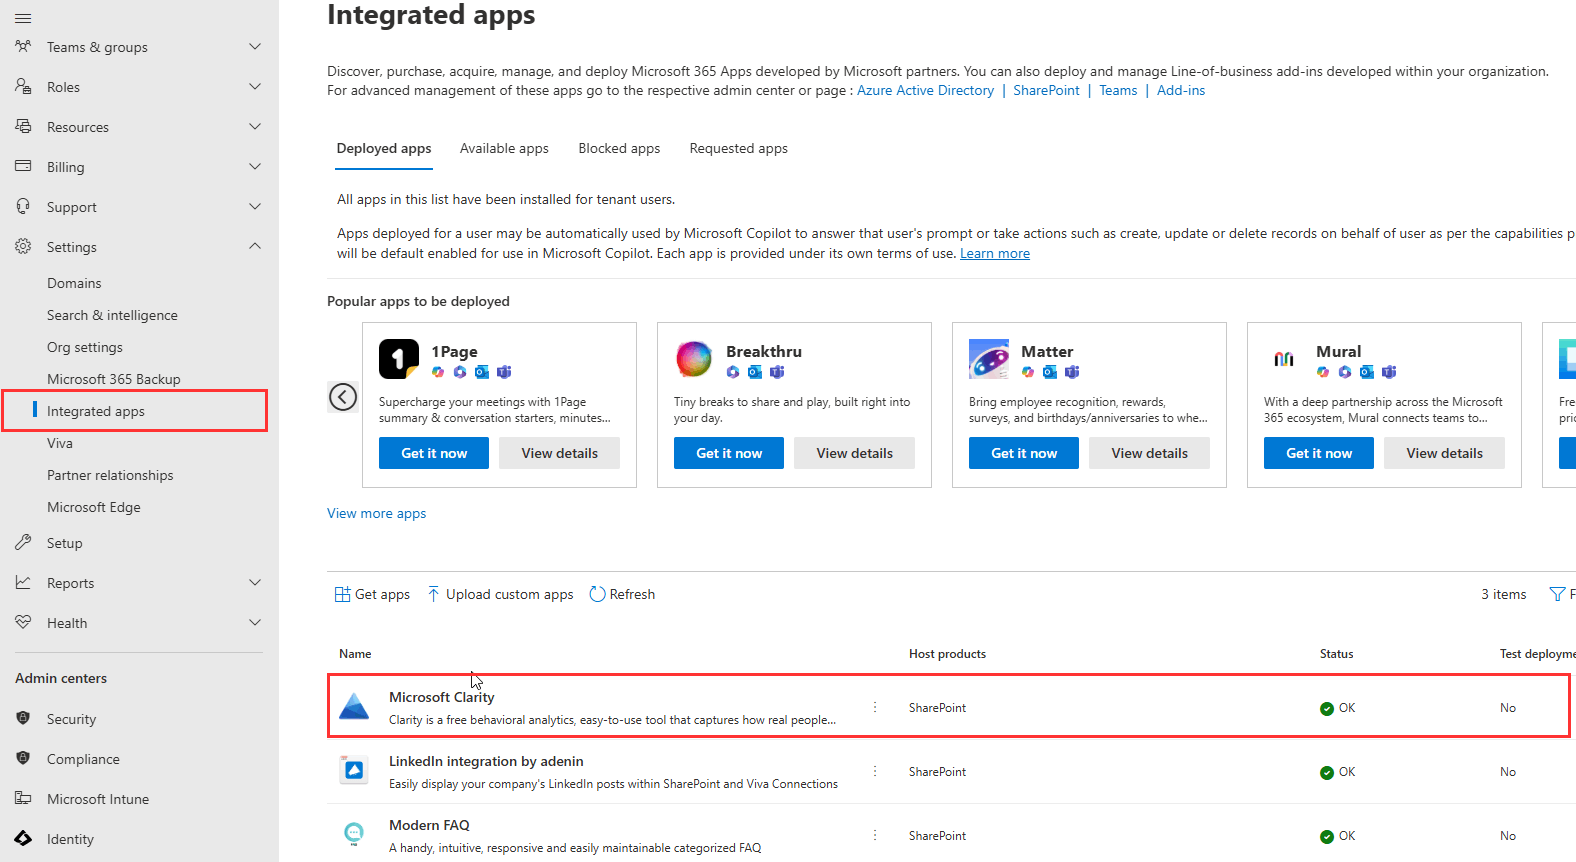Image resolution: width=1576 pixels, height=862 pixels.
Task: Click the Resources icon in sidebar
Action: point(23,126)
